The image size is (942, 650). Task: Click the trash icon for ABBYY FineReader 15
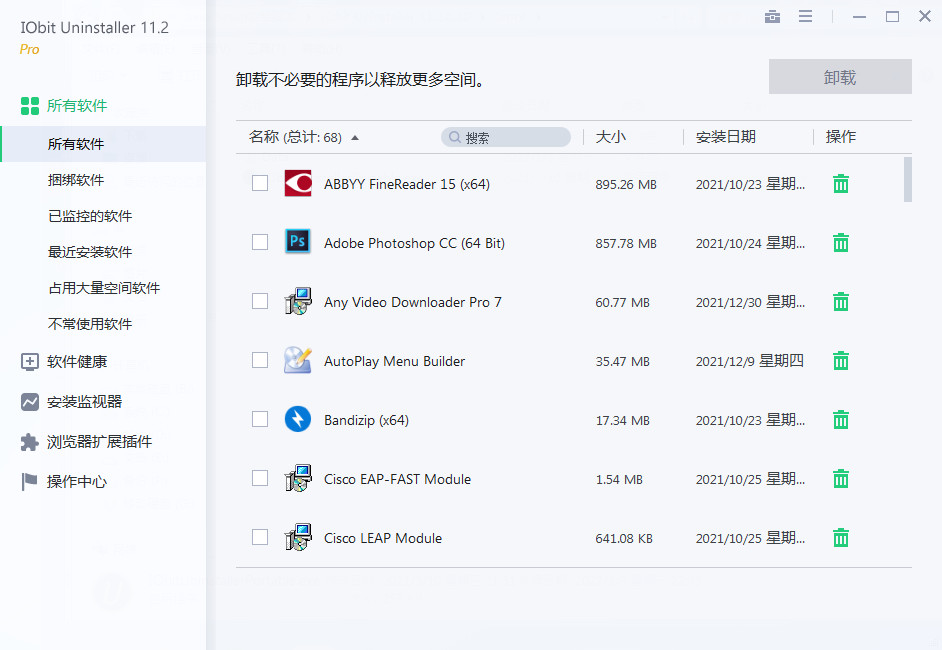pyautogui.click(x=840, y=184)
